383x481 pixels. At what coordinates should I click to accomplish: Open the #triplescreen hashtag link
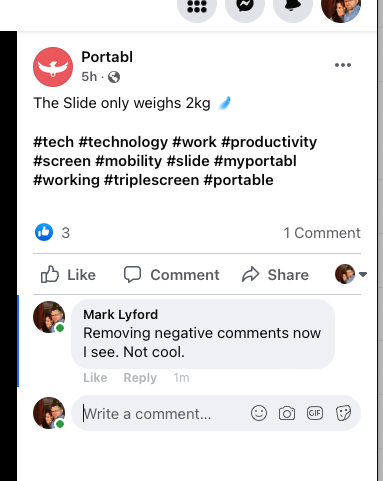[152, 180]
